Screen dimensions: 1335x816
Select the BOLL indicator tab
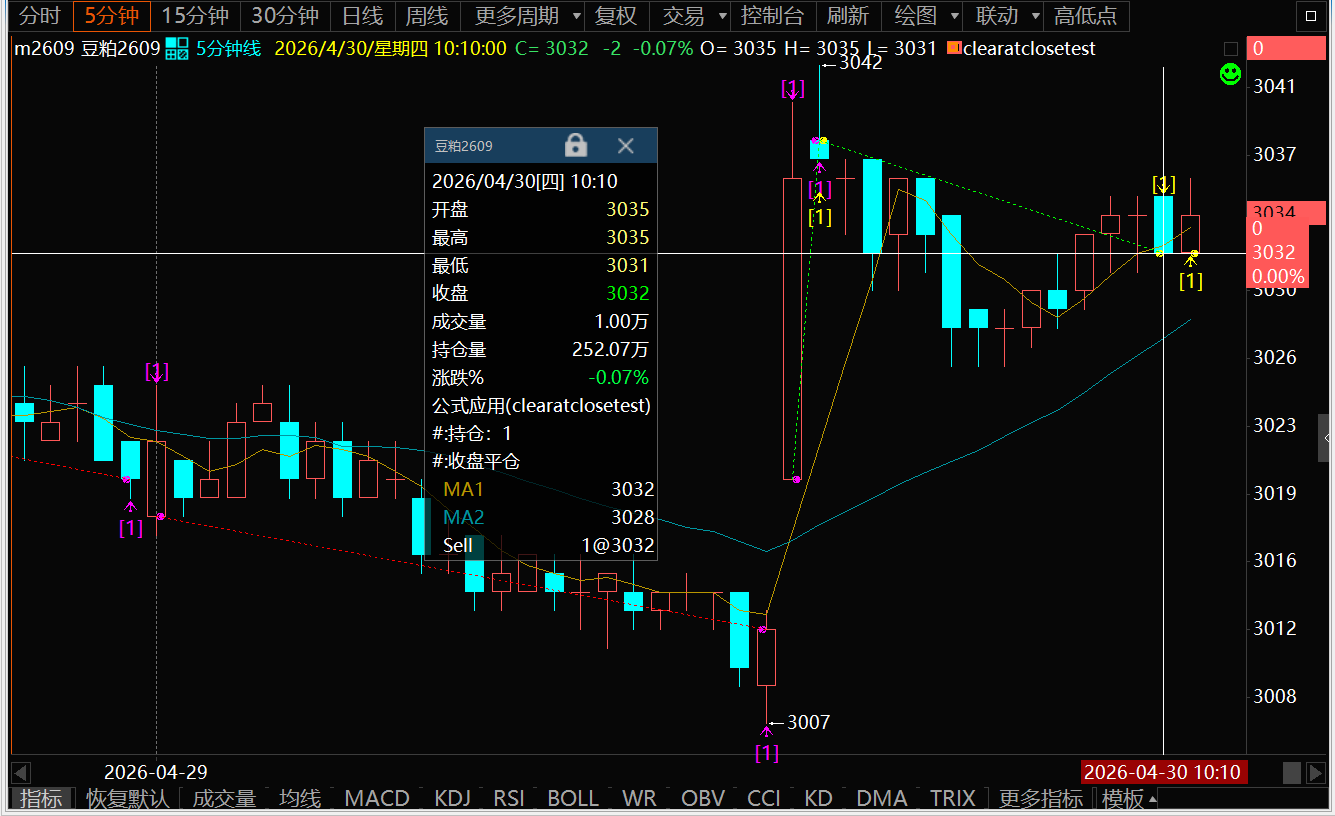(573, 798)
